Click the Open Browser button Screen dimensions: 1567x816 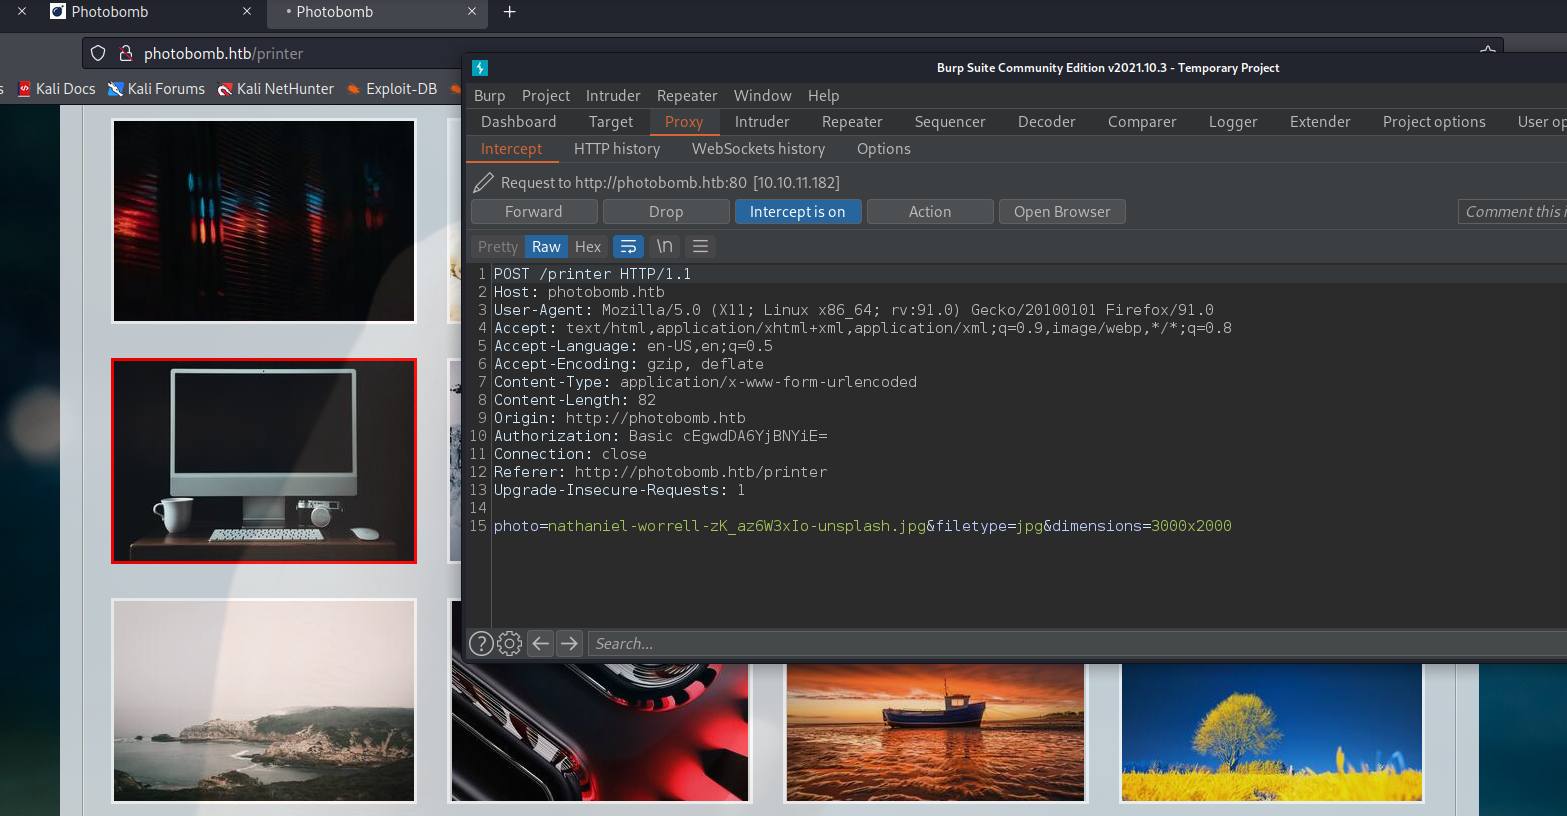1062,212
